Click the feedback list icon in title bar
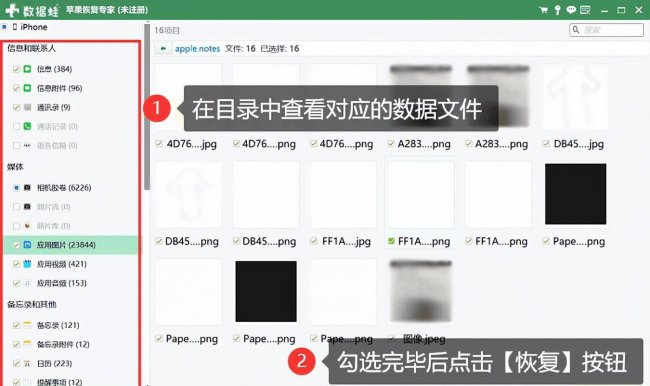Image resolution: width=650 pixels, height=386 pixels. pyautogui.click(x=585, y=10)
